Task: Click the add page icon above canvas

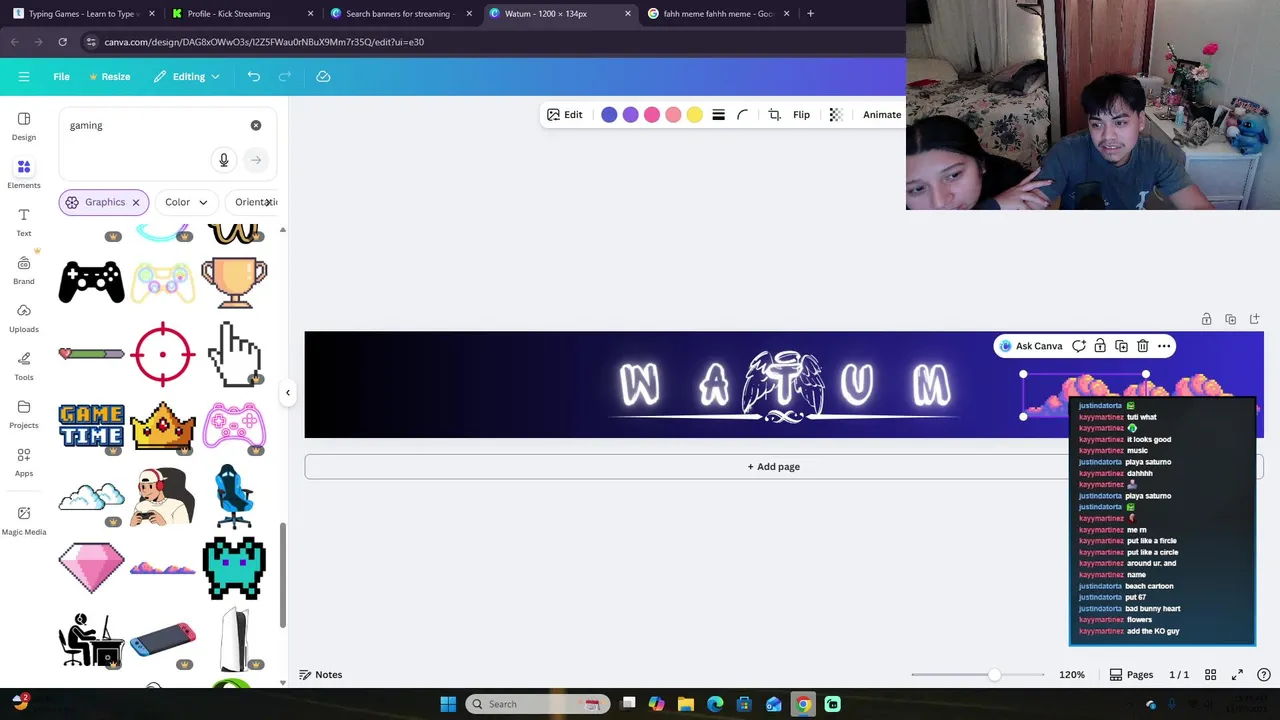Action: point(1255,319)
